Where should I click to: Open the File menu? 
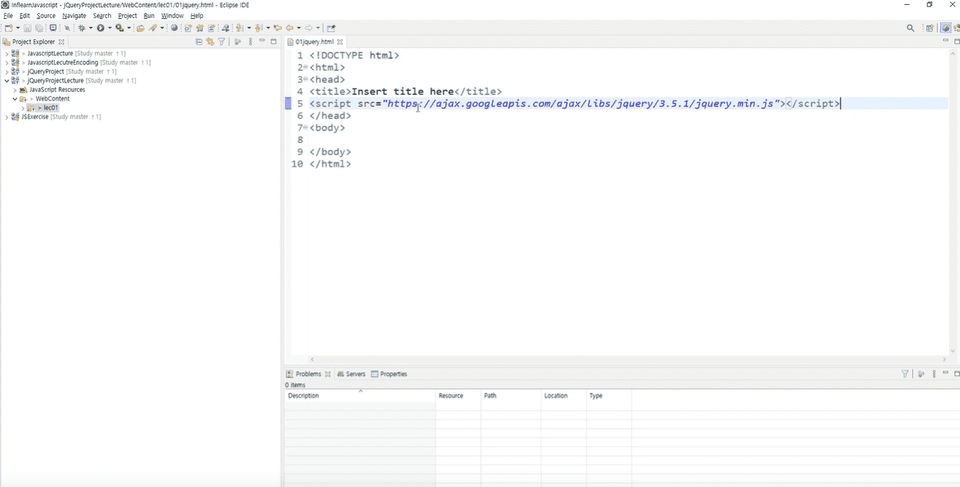(x=8, y=15)
